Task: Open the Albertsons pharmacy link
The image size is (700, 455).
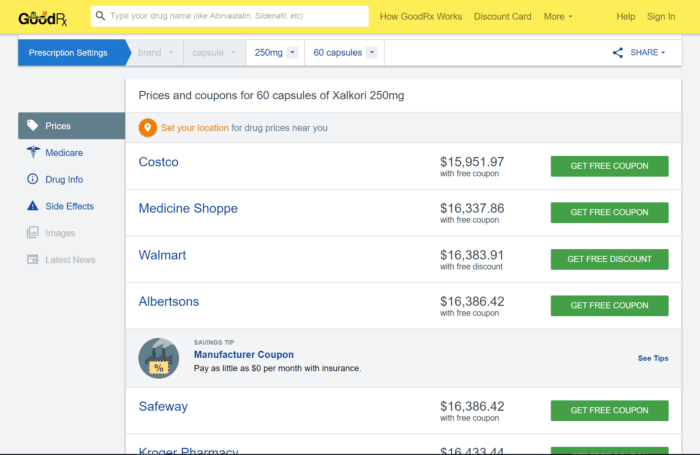Action: coord(169,301)
